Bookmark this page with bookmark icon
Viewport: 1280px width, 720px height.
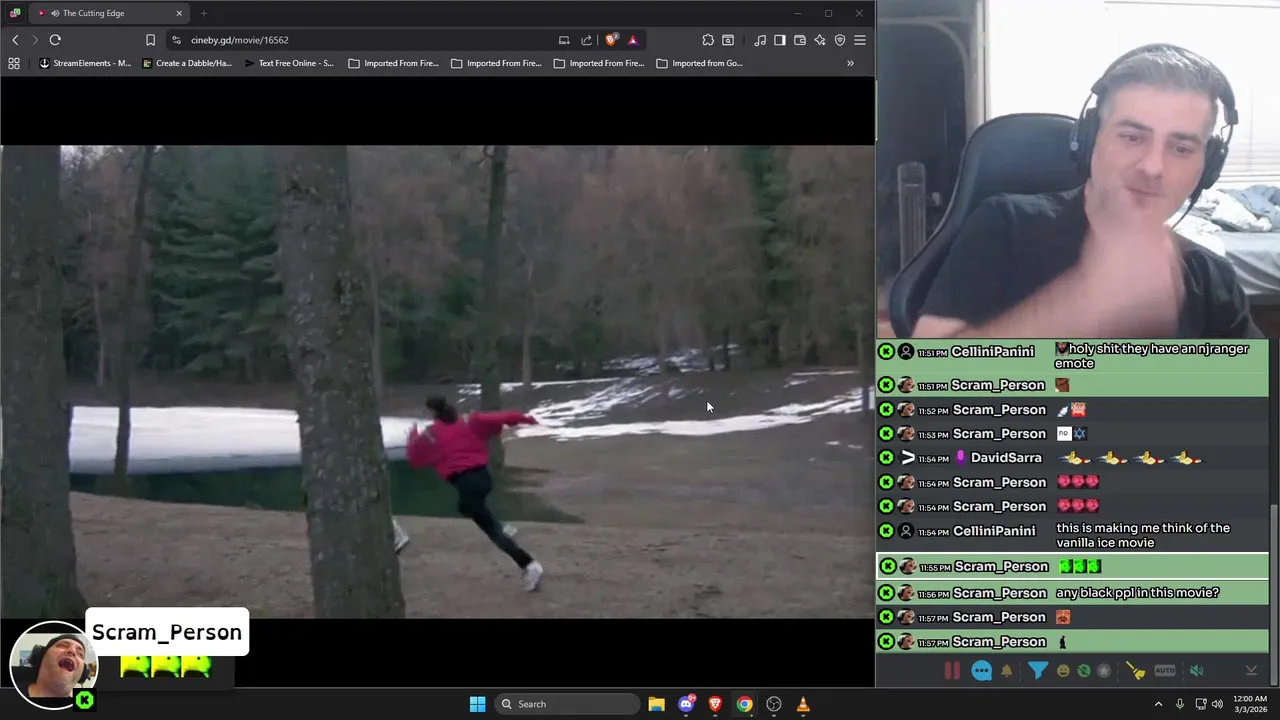coord(150,40)
